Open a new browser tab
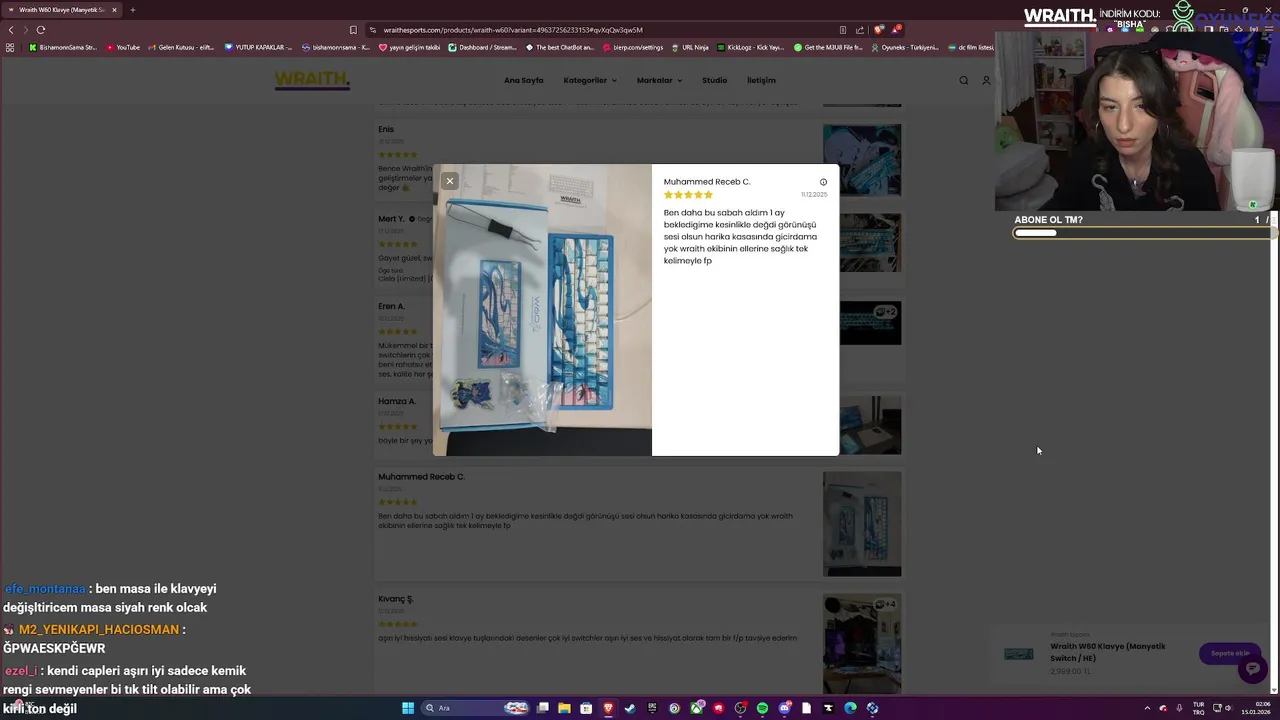 (132, 10)
